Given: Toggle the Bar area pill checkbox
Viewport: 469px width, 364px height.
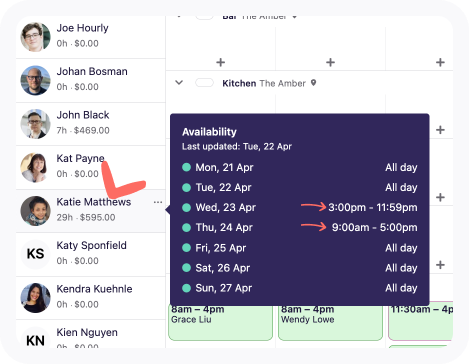Looking at the screenshot, I should 204,17.
